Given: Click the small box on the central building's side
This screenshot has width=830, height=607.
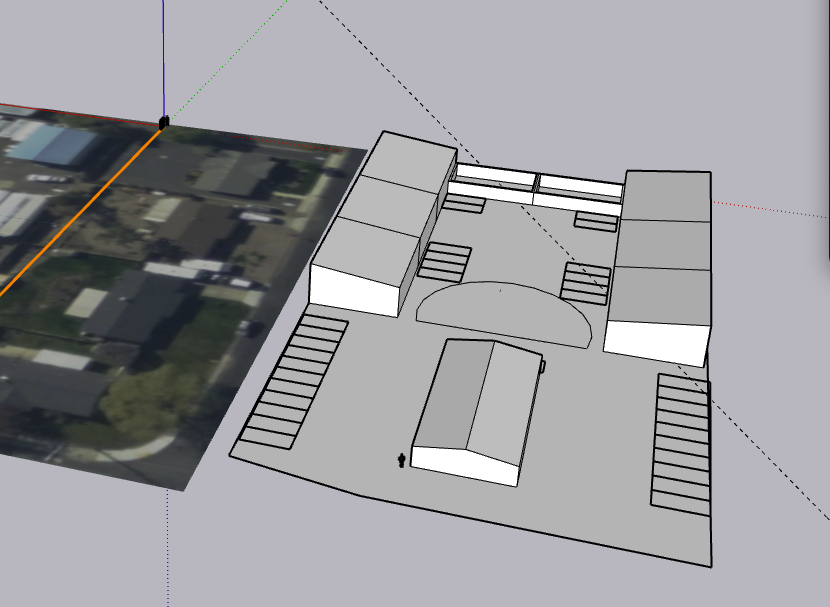Looking at the screenshot, I should point(542,367).
